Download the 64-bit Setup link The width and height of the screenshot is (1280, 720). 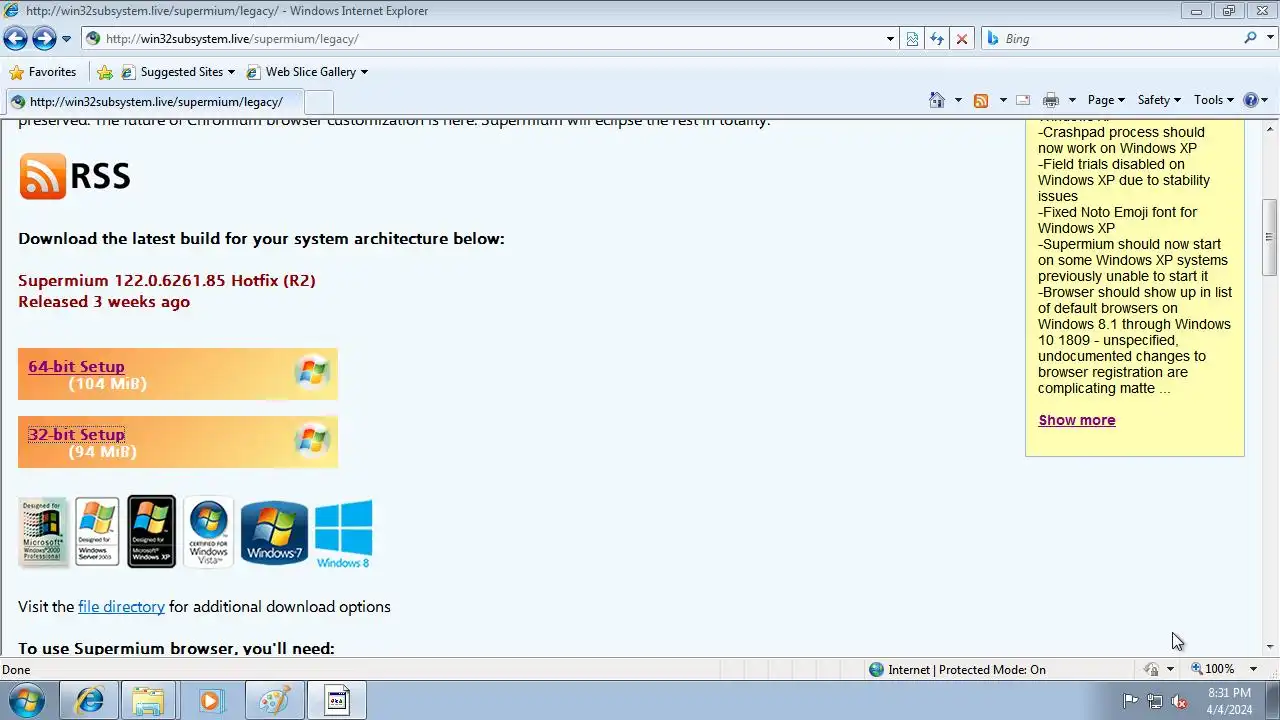click(x=76, y=367)
